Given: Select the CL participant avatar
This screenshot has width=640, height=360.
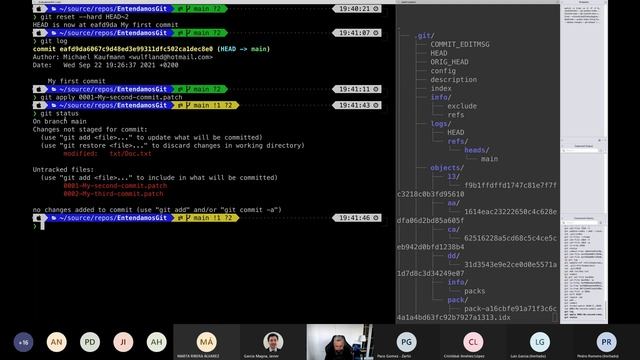Looking at the screenshot, I should click(473, 342).
